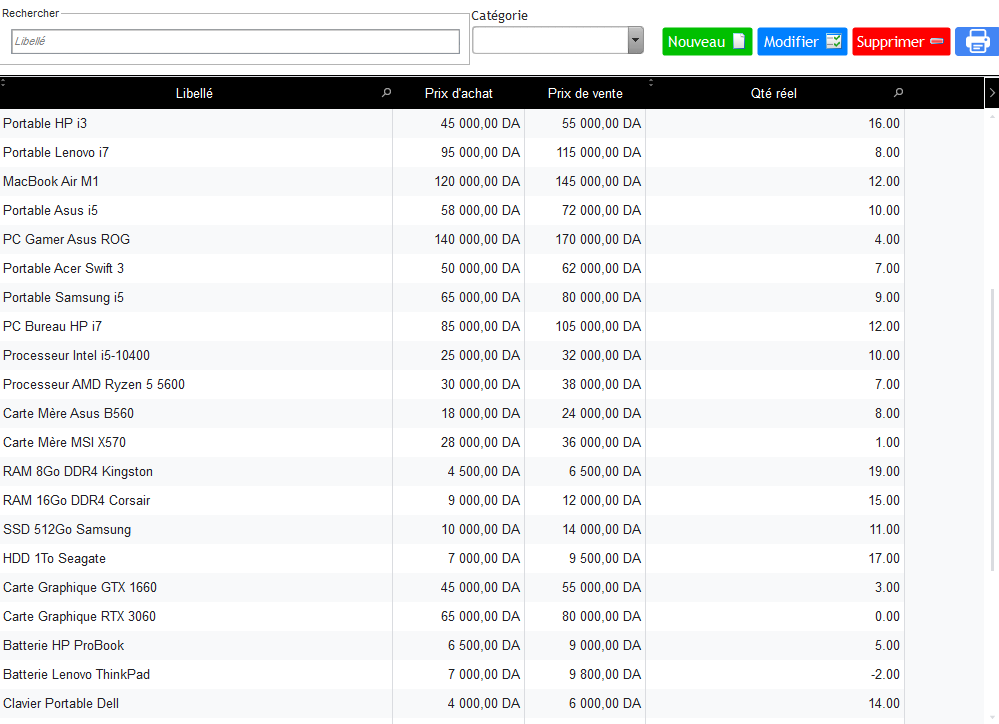The width and height of the screenshot is (999, 724).
Task: Click the search magnifier in Libellé column
Action: point(386,93)
